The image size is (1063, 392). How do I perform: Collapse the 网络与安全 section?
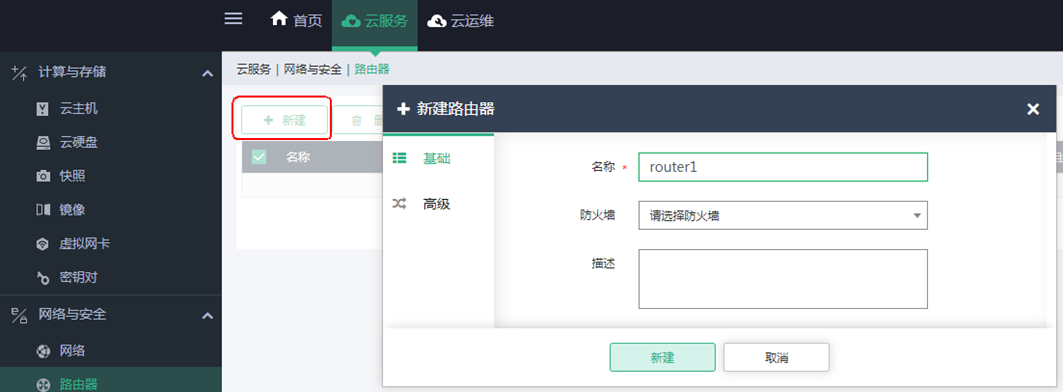(207, 316)
